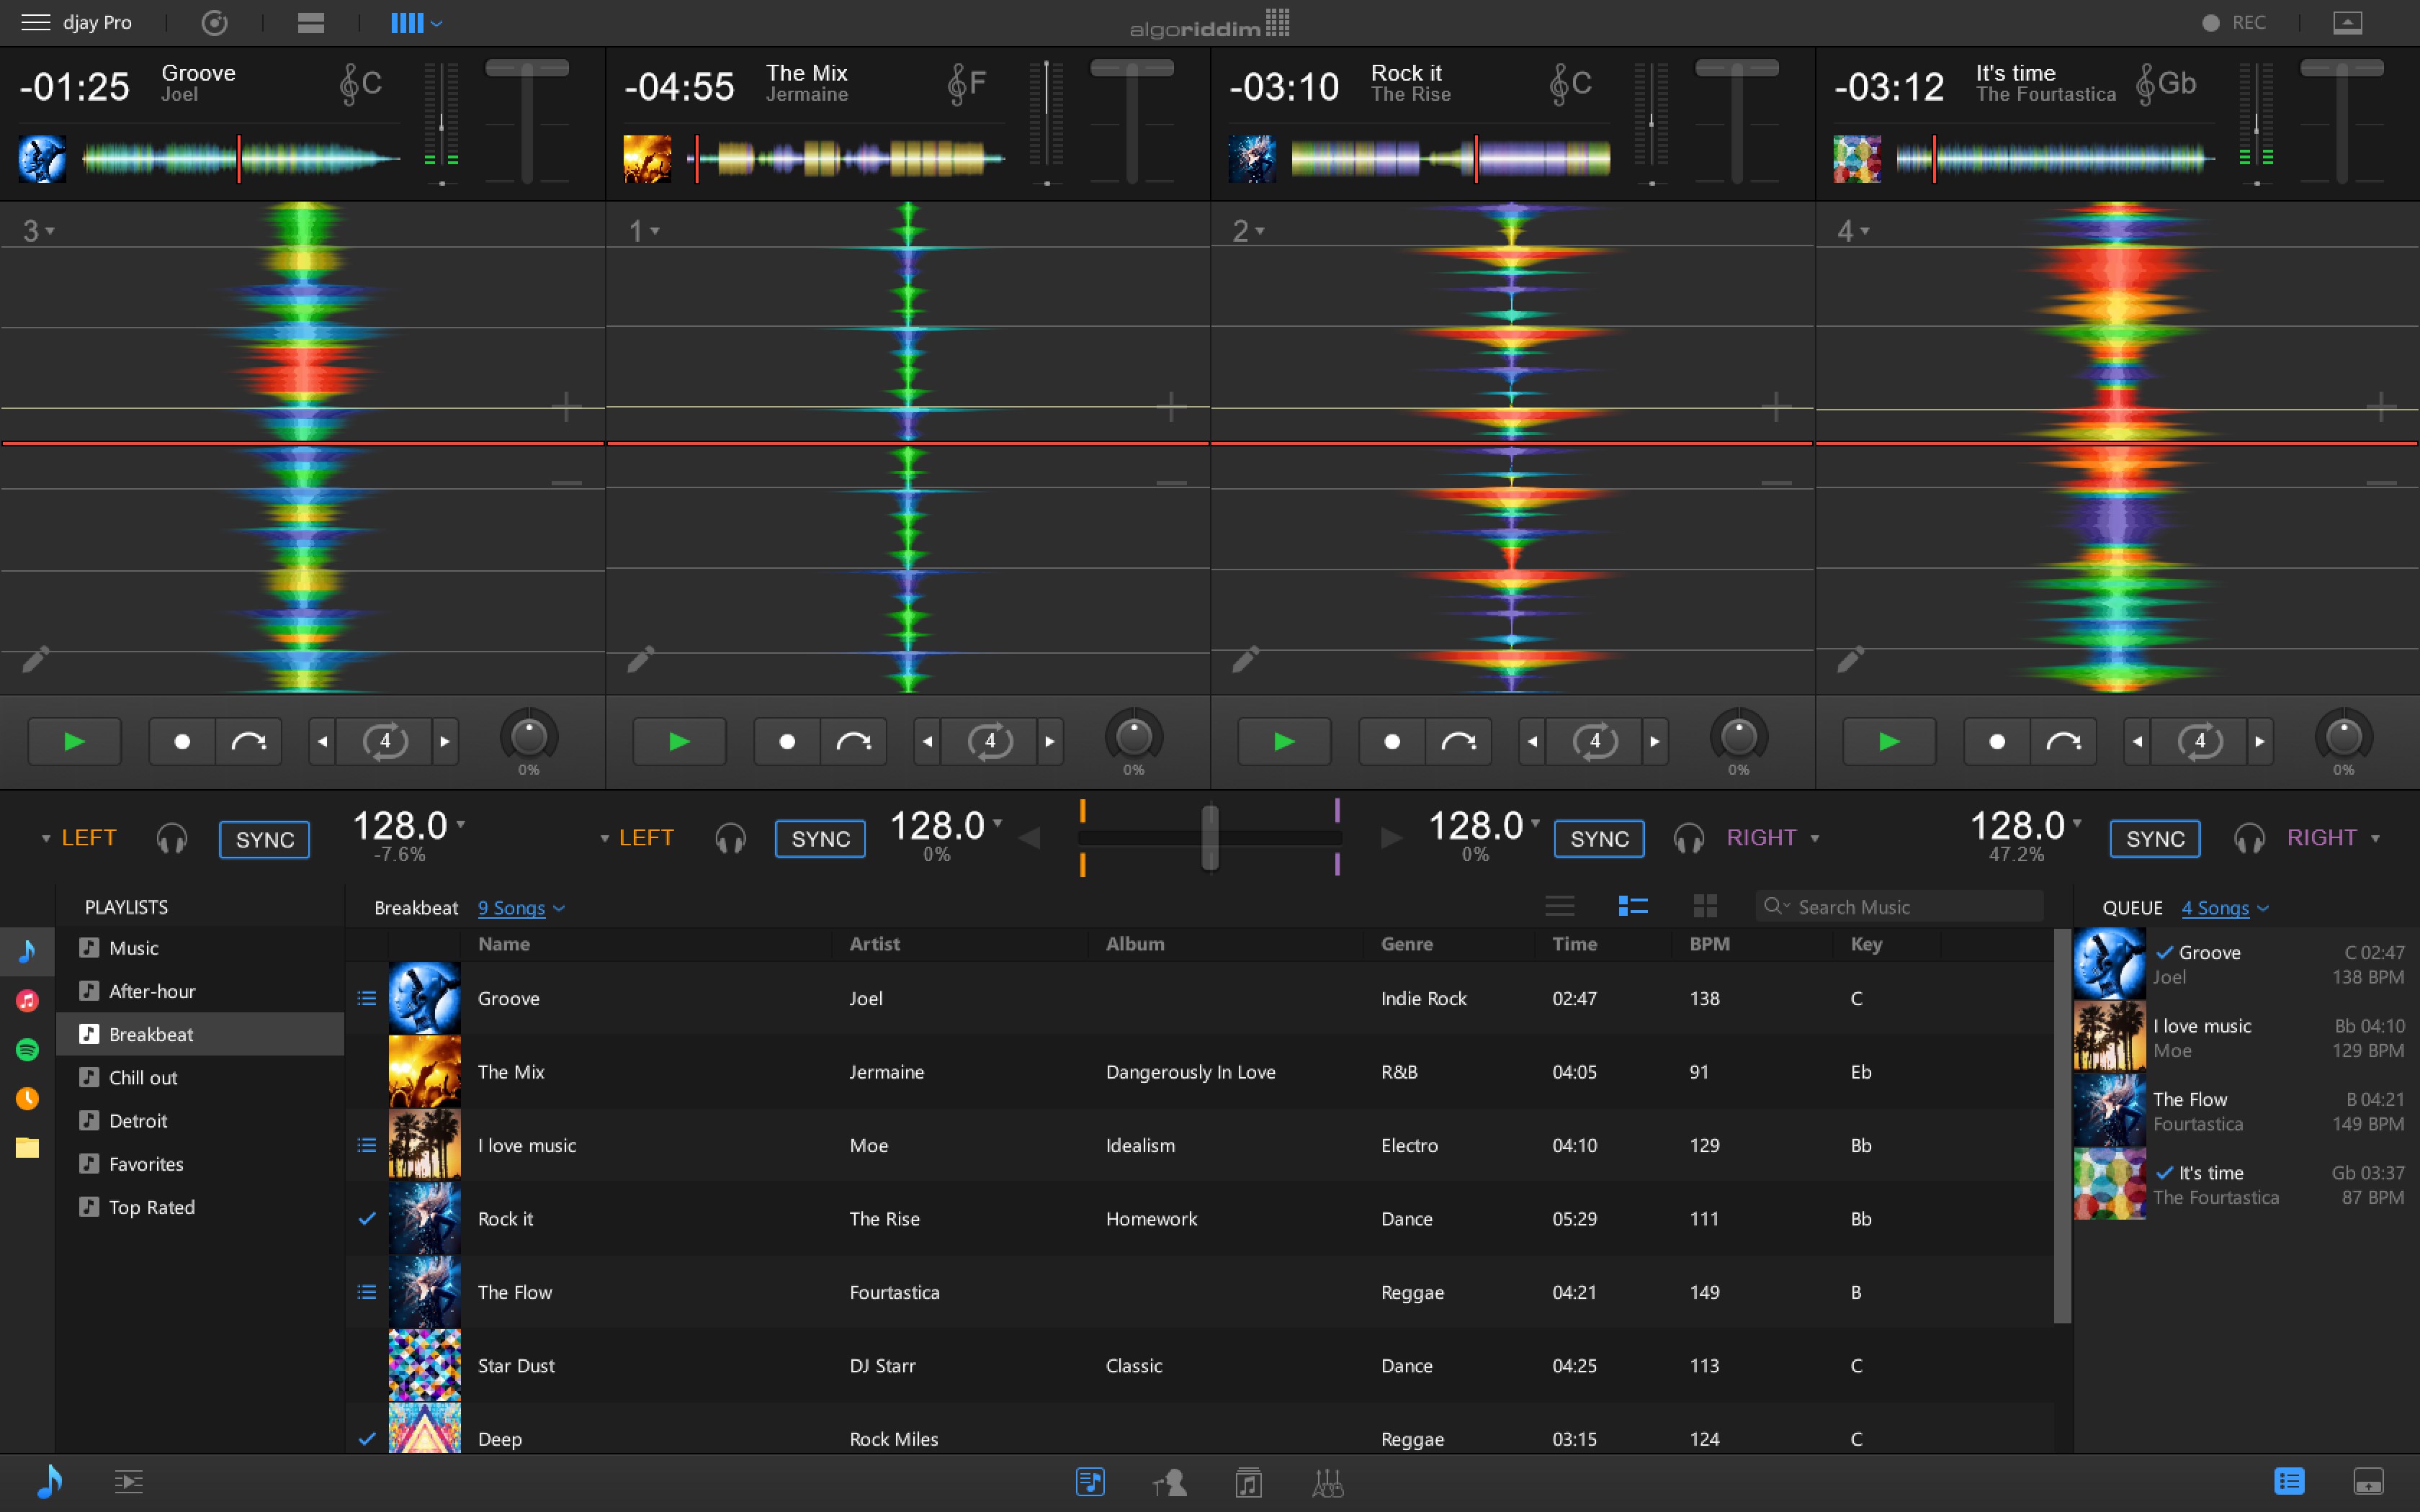The height and width of the screenshot is (1512, 2420).
Task: Open the Spotify music source in sidebar
Action: pos(27,1050)
